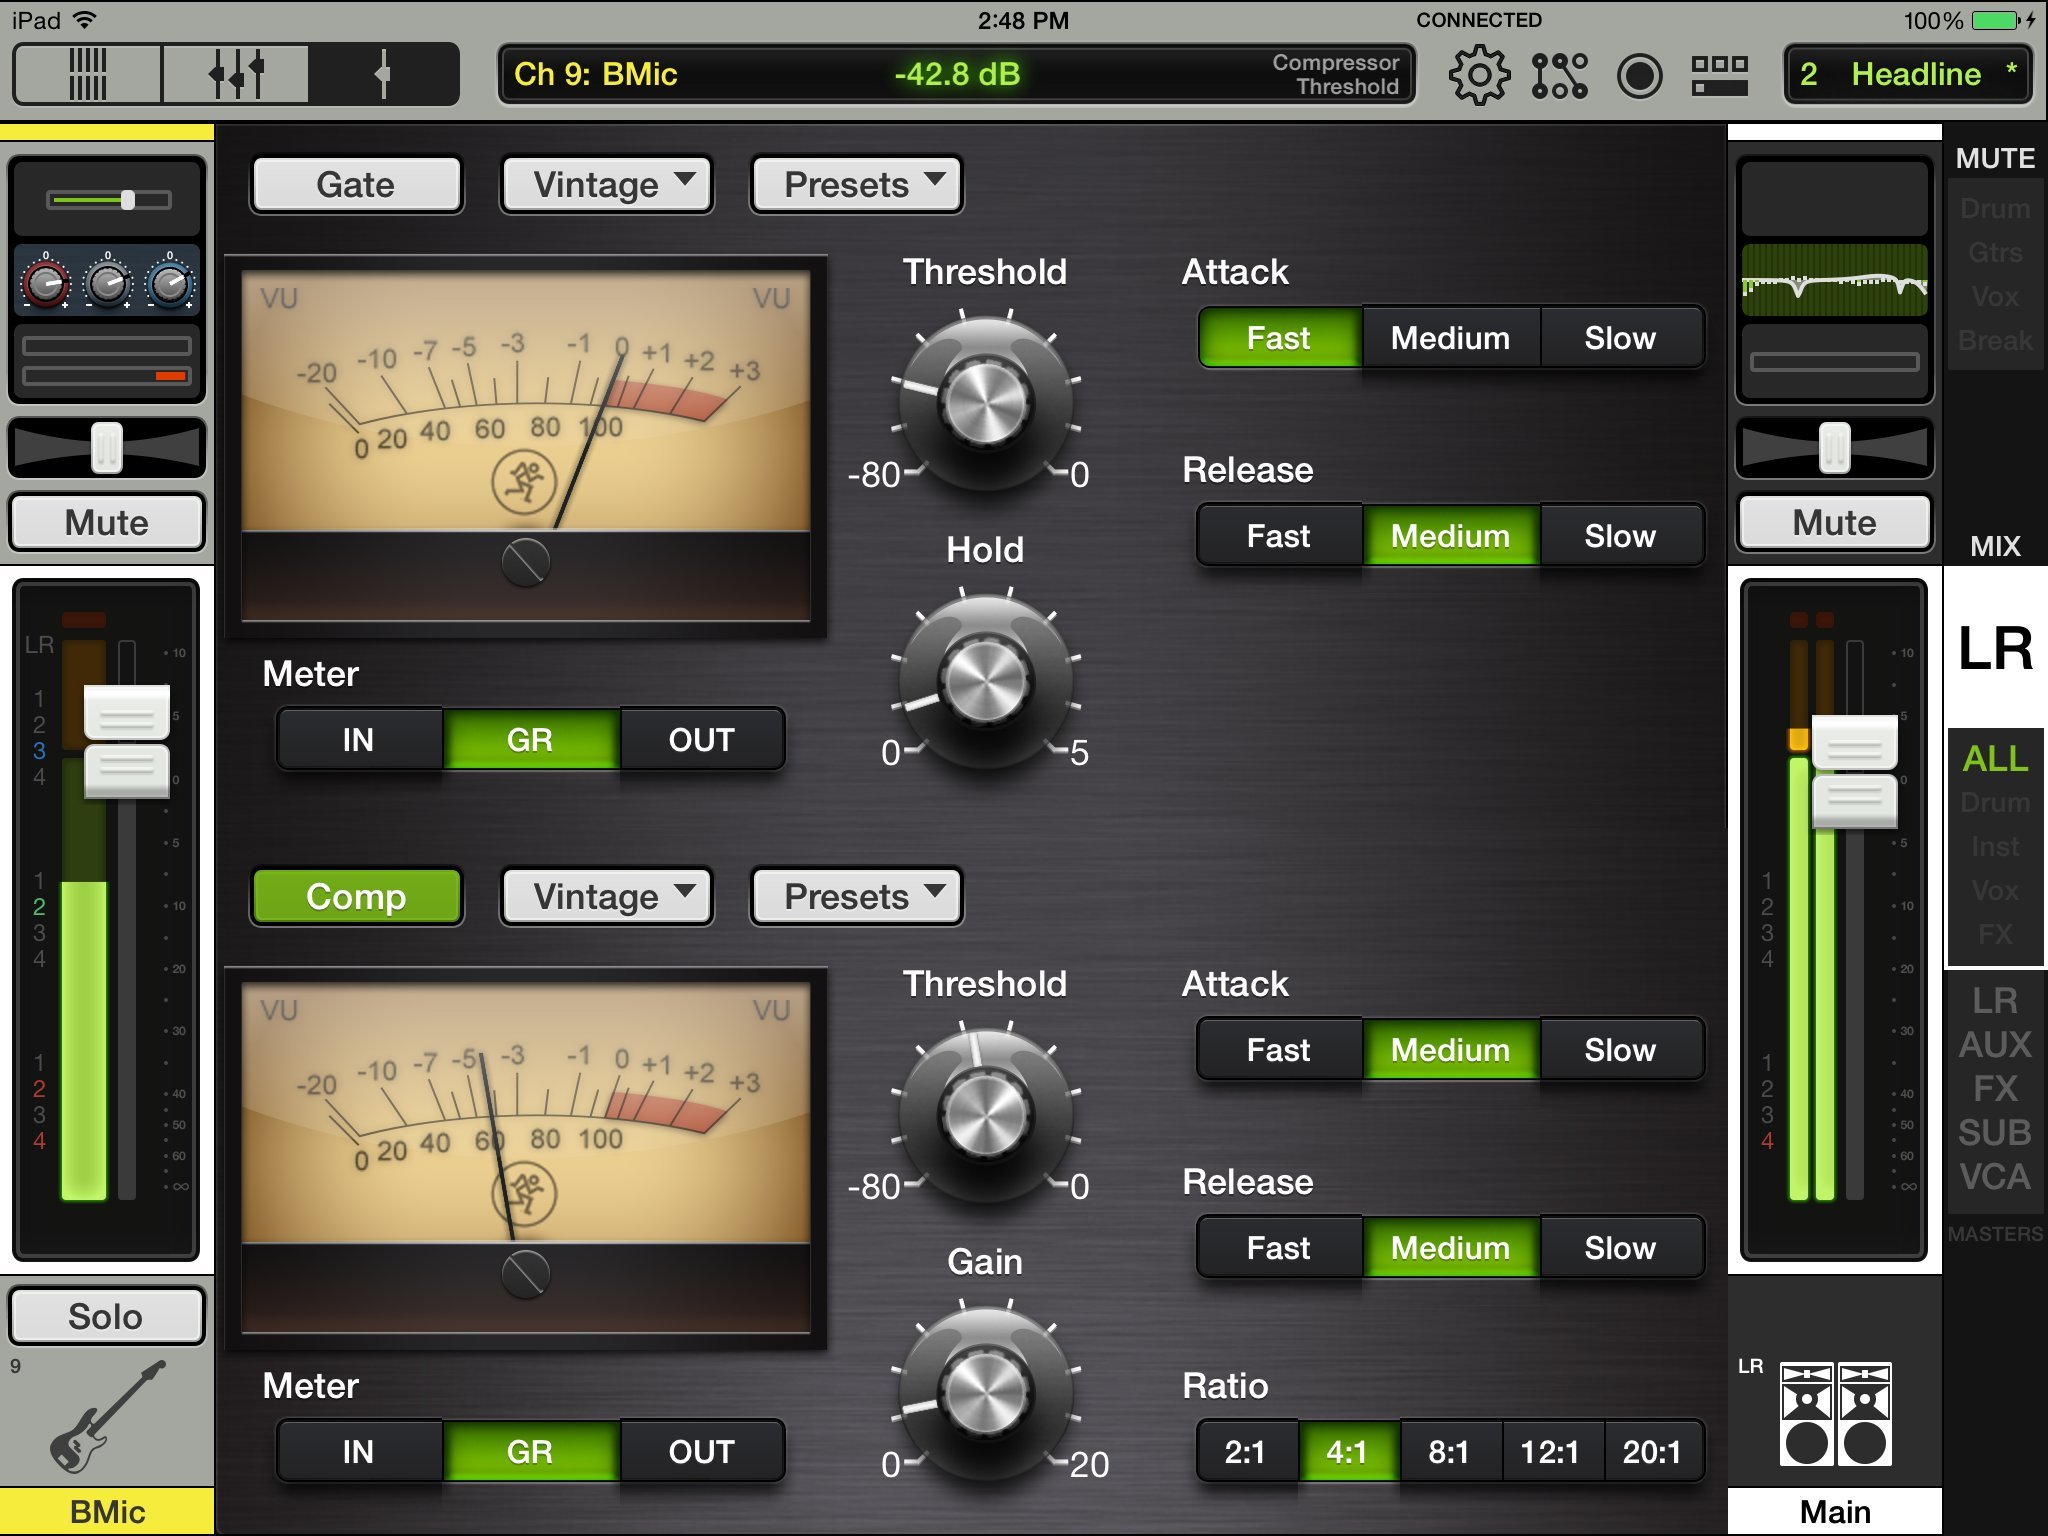2048x1536 pixels.
Task: Open the snapshots grid icon
Action: (1719, 75)
